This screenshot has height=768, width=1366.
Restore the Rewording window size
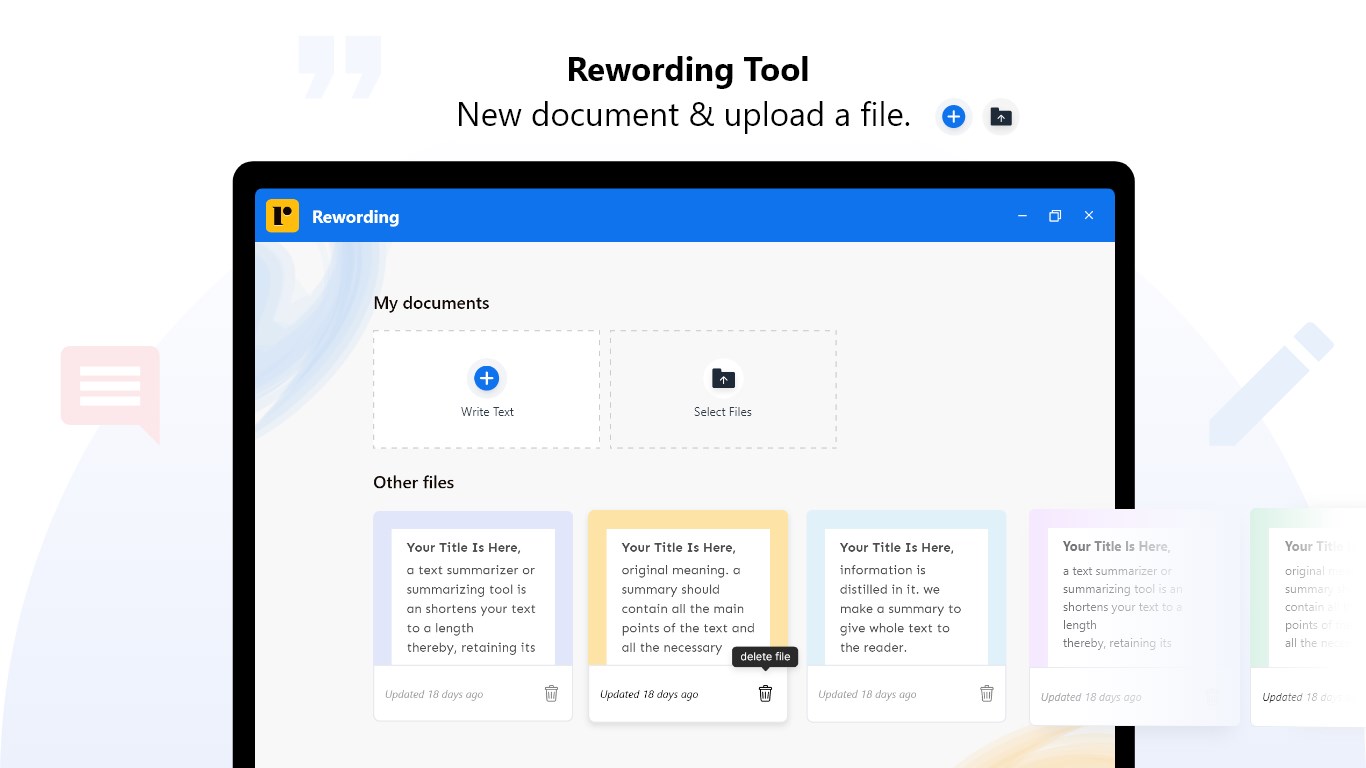click(x=1054, y=216)
